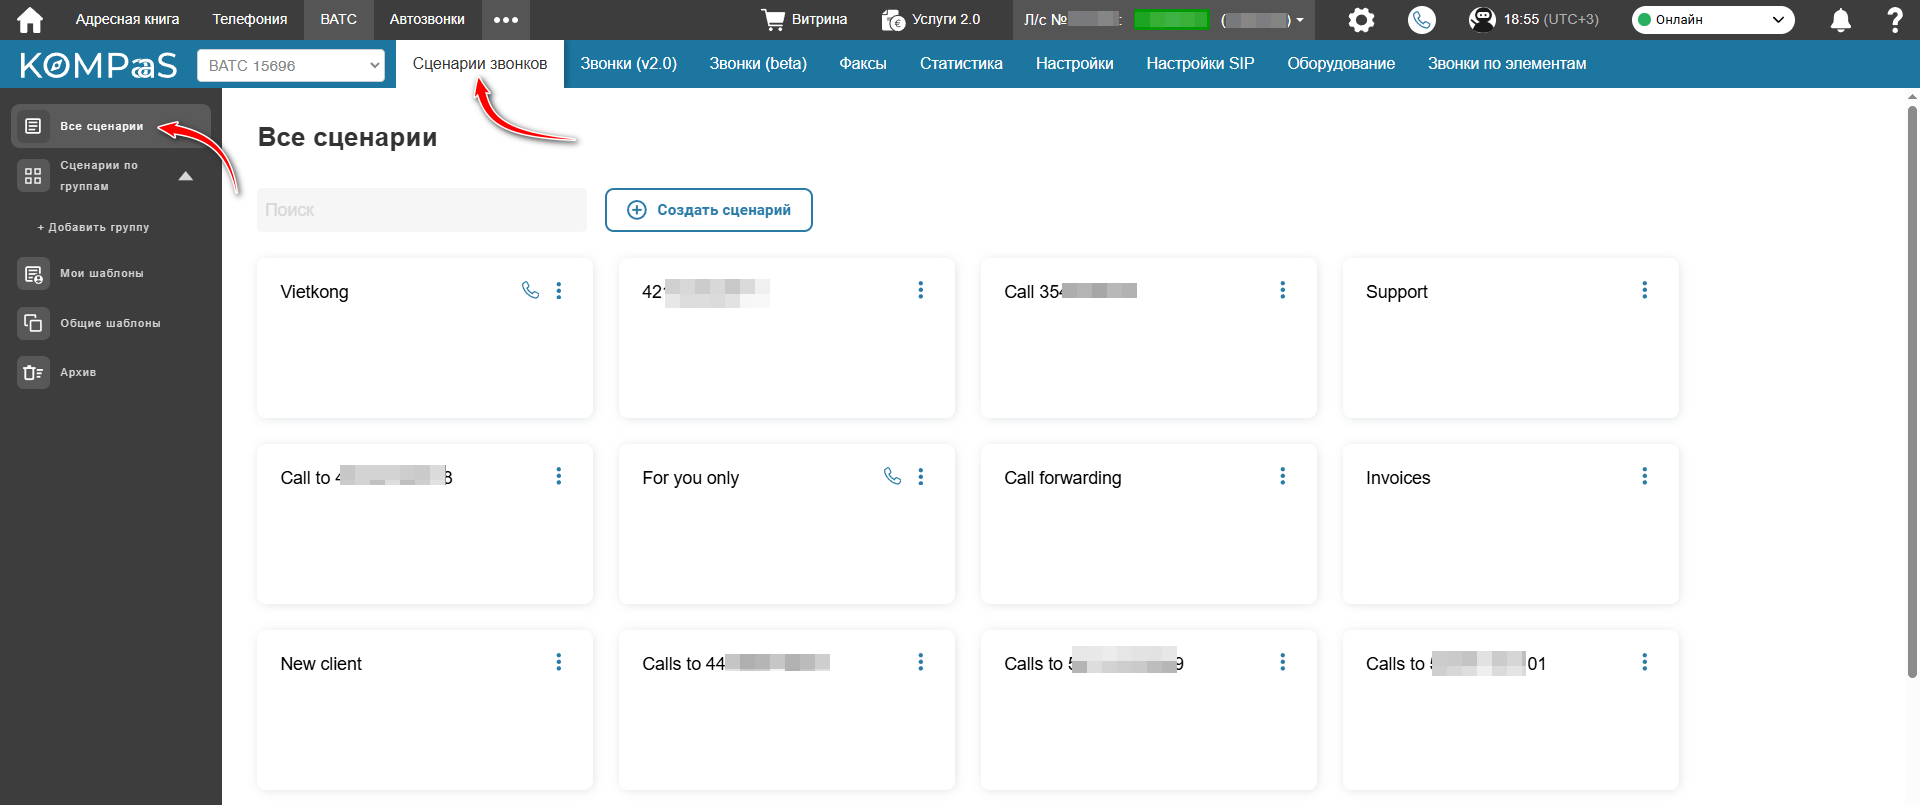
Task: Collapse the Сценарии по группам section
Action: pyautogui.click(x=185, y=176)
